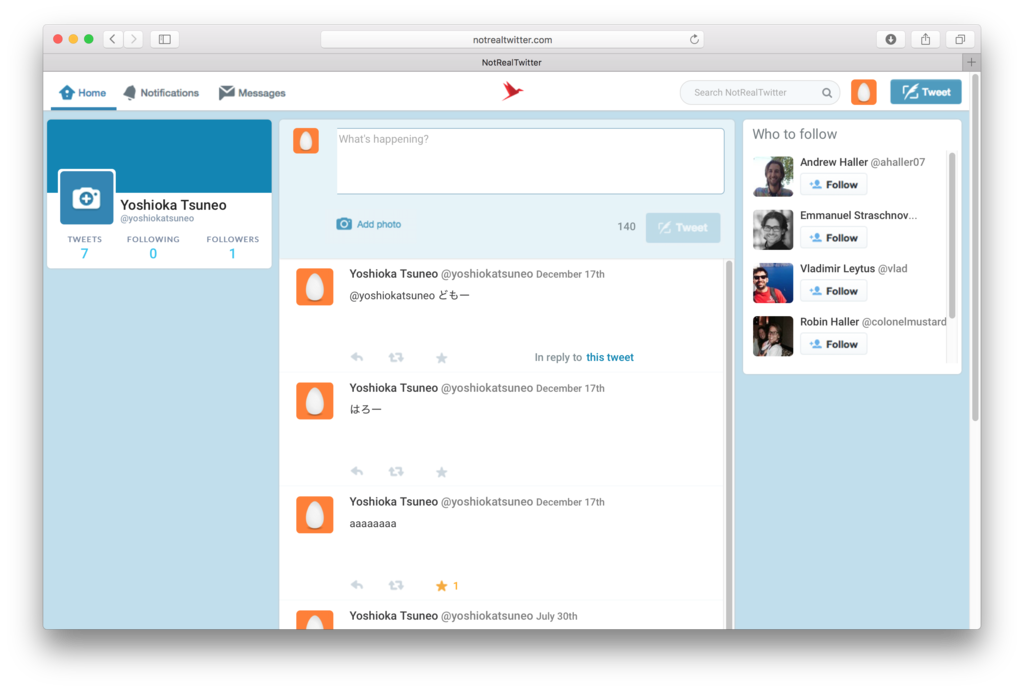Follow Emmanuel Straschnov
This screenshot has height=691, width=1024.
tap(834, 238)
